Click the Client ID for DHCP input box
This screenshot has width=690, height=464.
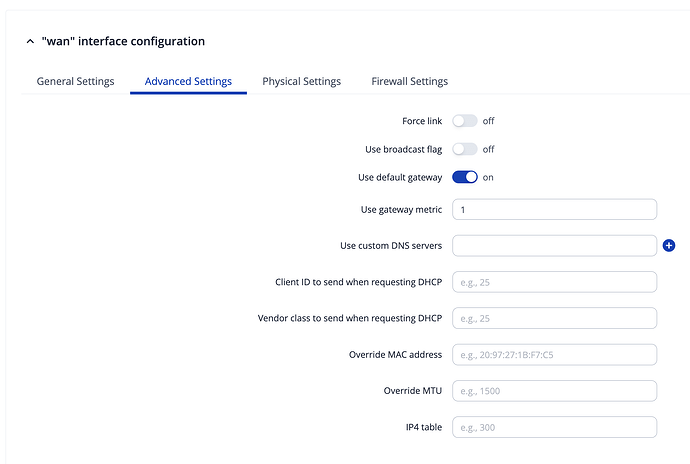point(554,282)
